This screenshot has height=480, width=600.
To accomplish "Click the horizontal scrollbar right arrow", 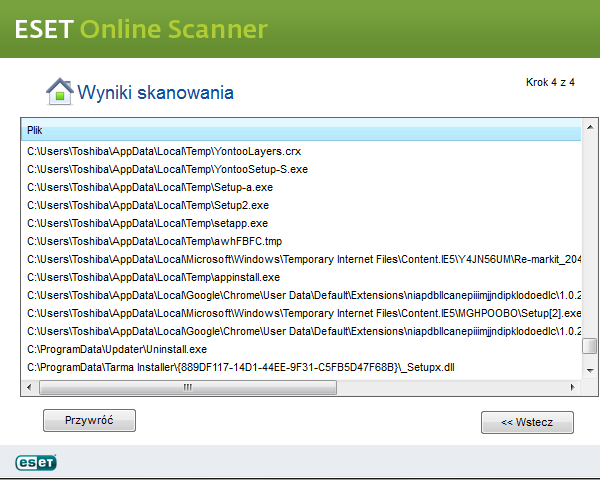I will click(x=572, y=387).
